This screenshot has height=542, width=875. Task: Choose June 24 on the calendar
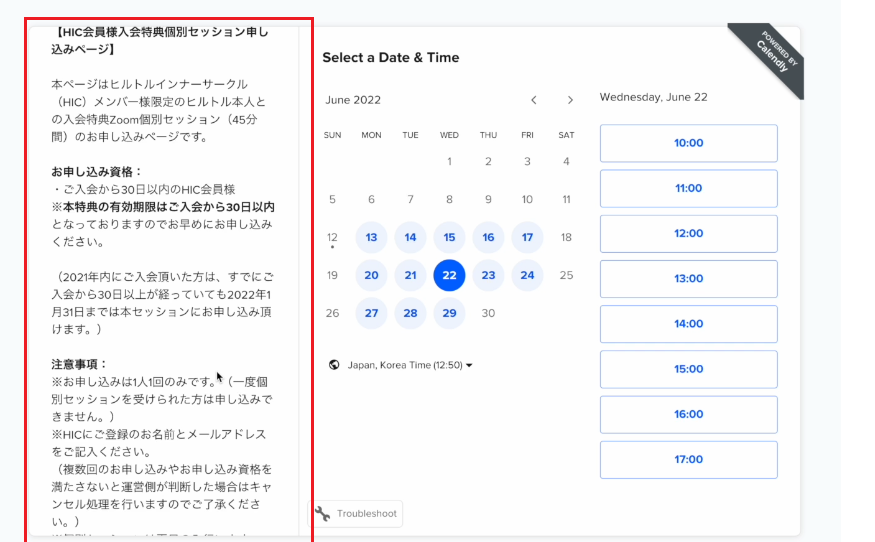[x=527, y=275]
